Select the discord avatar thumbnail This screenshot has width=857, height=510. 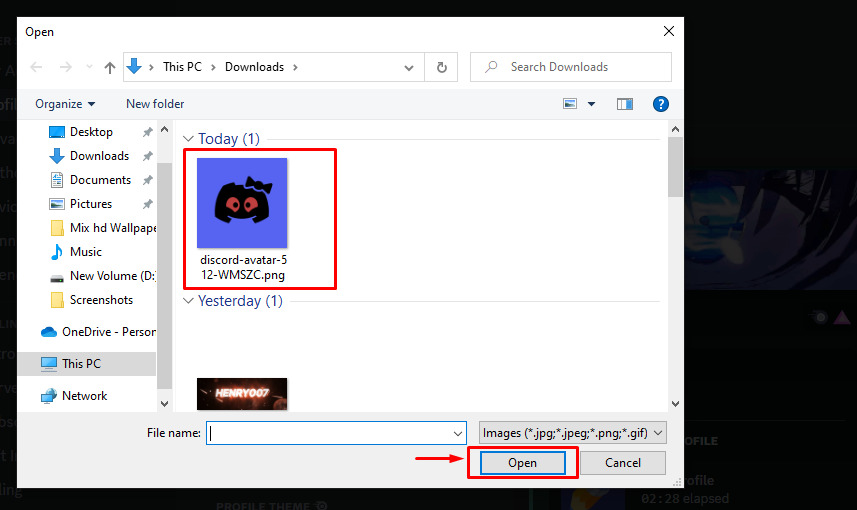(242, 203)
